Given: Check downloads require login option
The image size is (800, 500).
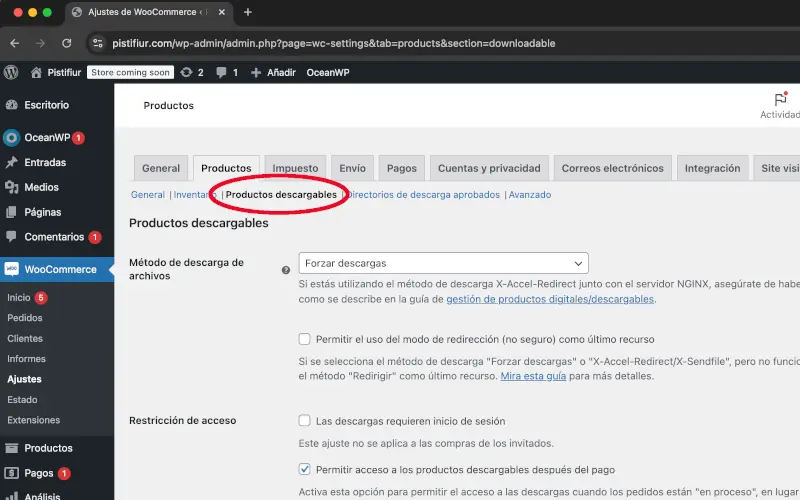Looking at the screenshot, I should pyautogui.click(x=305, y=420).
